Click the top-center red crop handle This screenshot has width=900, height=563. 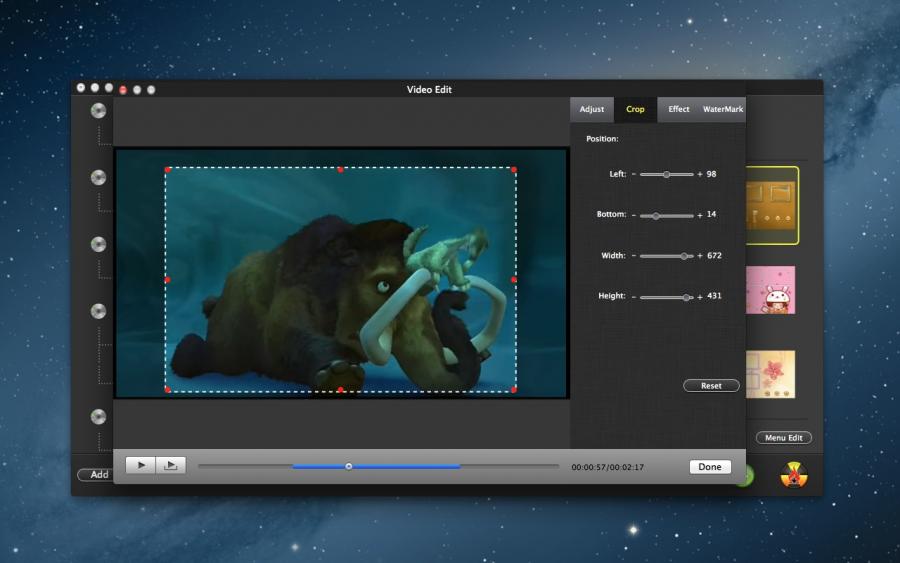pyautogui.click(x=340, y=170)
